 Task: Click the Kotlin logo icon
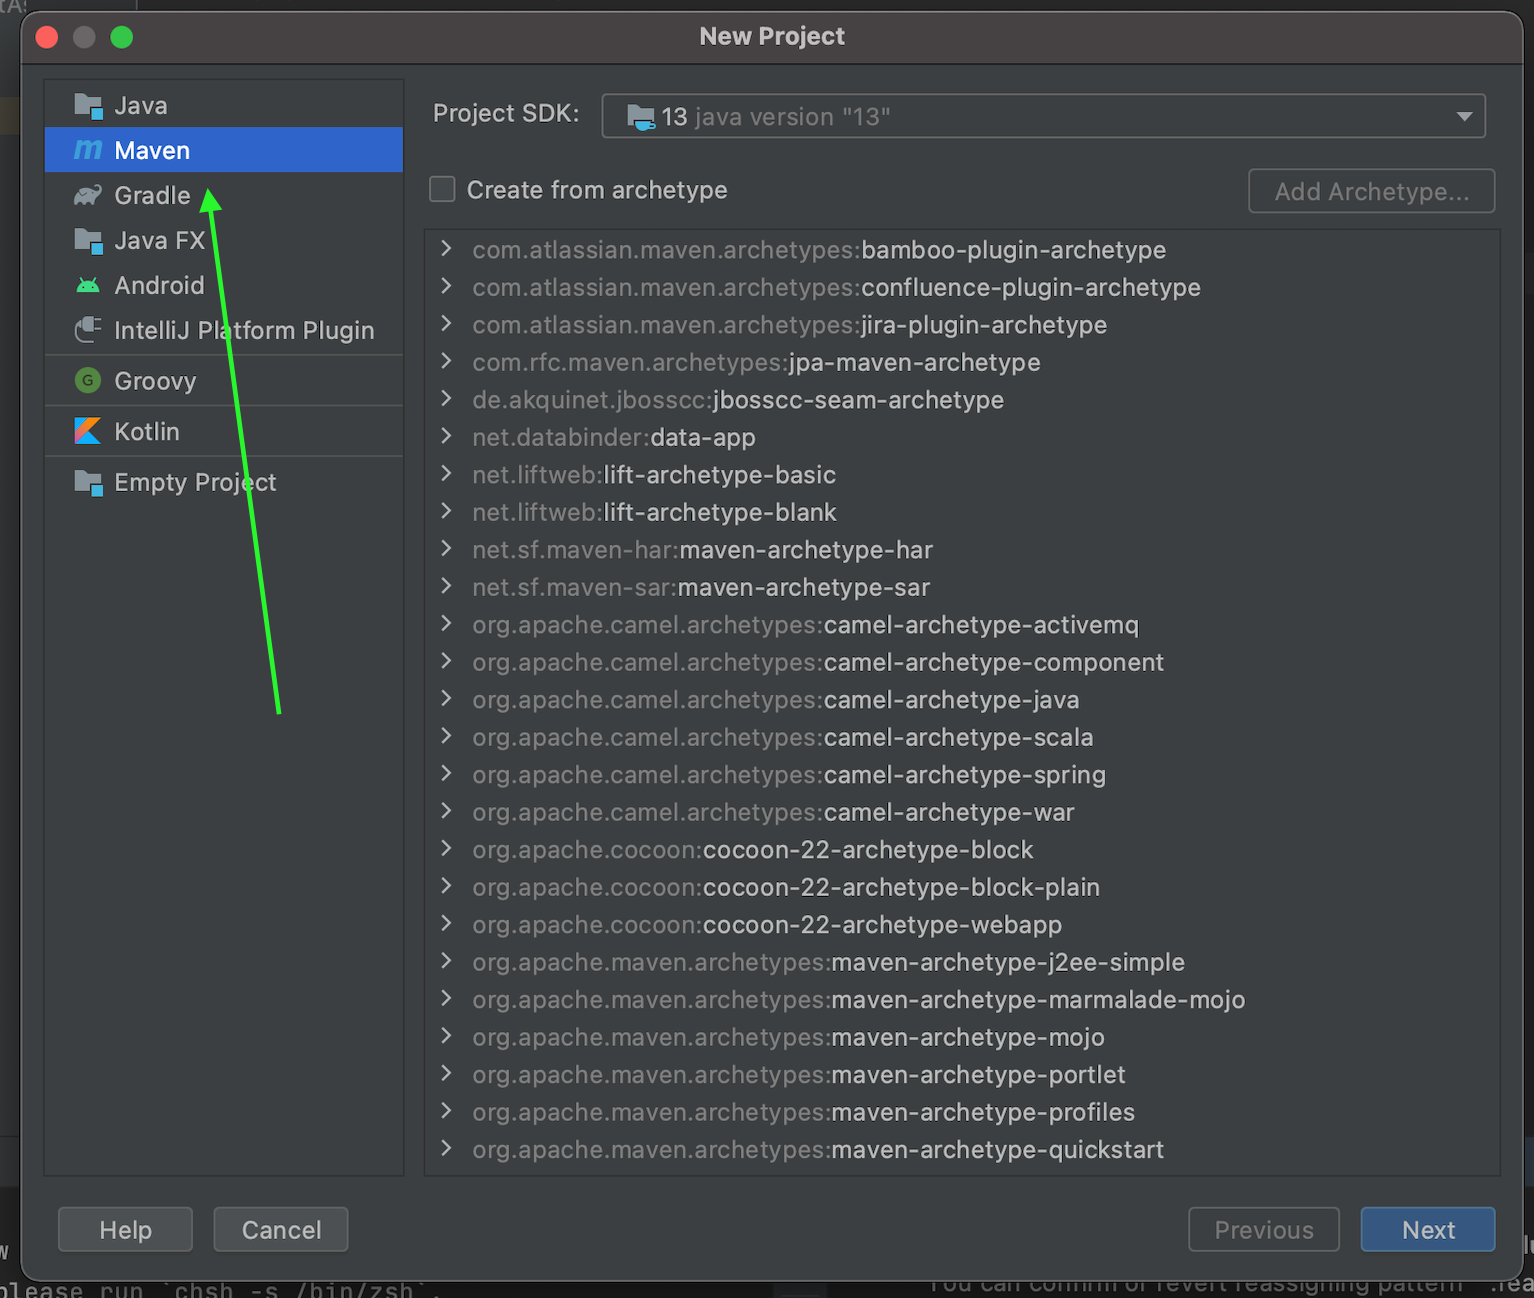[x=88, y=431]
